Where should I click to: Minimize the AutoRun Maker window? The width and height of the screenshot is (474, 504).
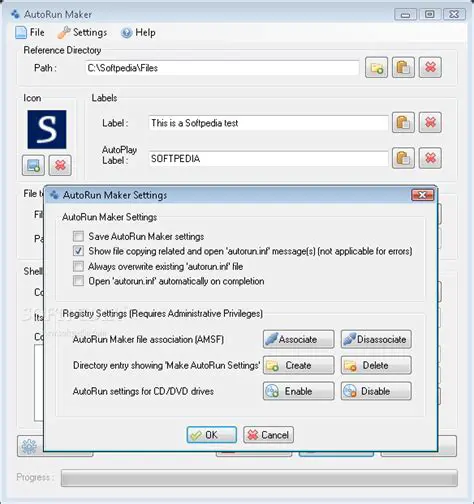[x=405, y=14]
